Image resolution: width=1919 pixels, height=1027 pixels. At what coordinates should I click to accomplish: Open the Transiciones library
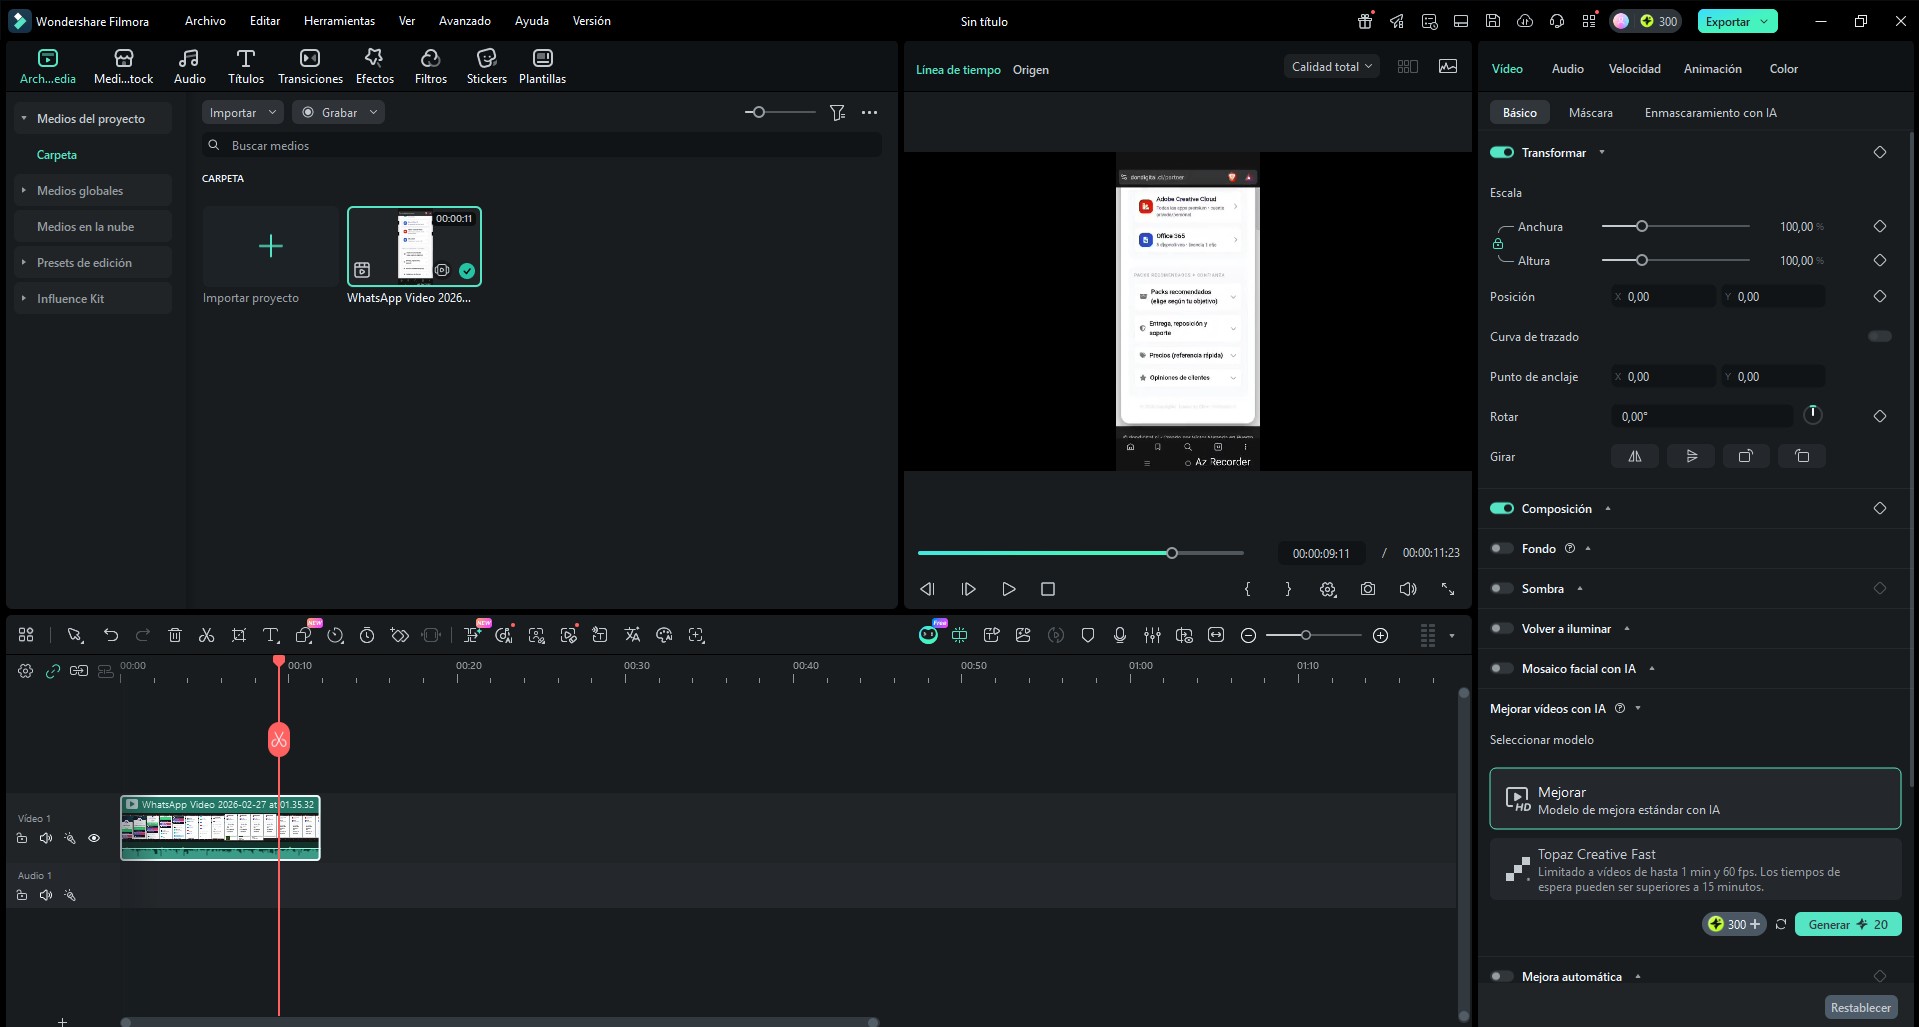(310, 66)
